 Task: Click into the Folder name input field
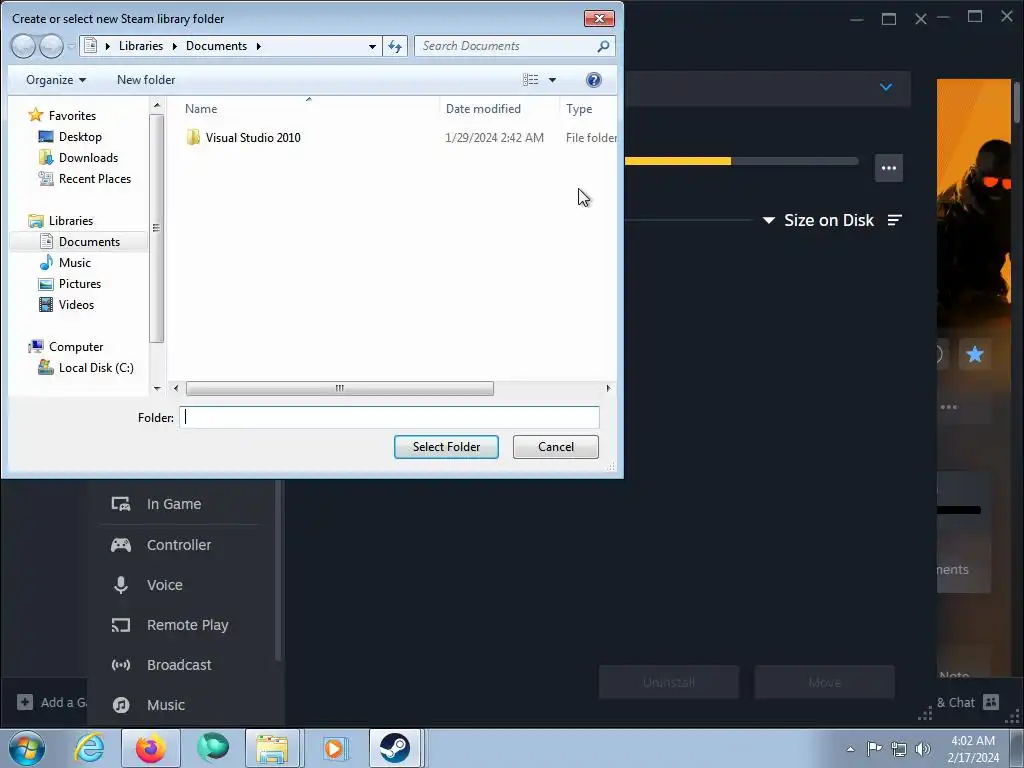click(389, 417)
